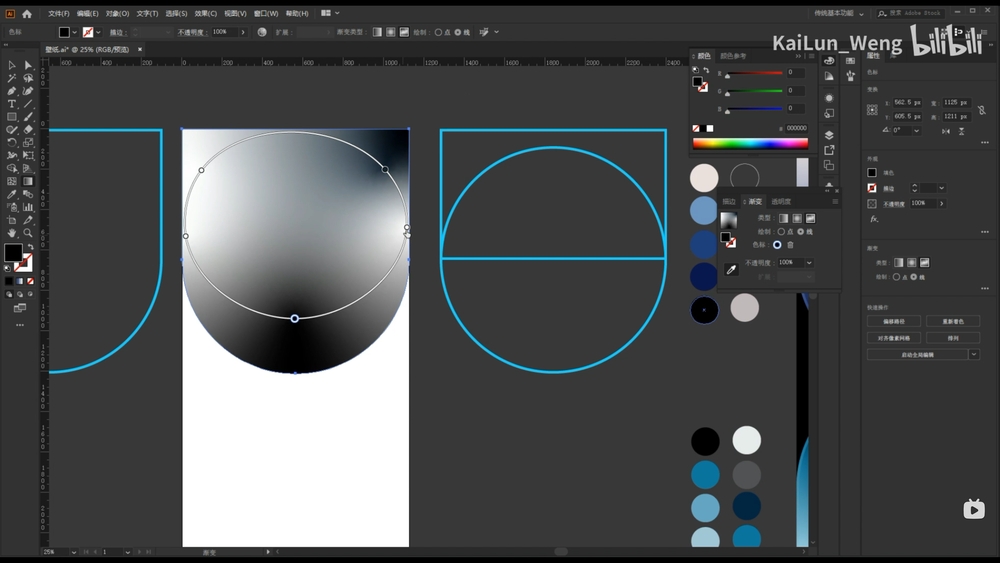Open opacity dropdown in Gradient panel
This screenshot has height=563, width=1000.
(809, 263)
